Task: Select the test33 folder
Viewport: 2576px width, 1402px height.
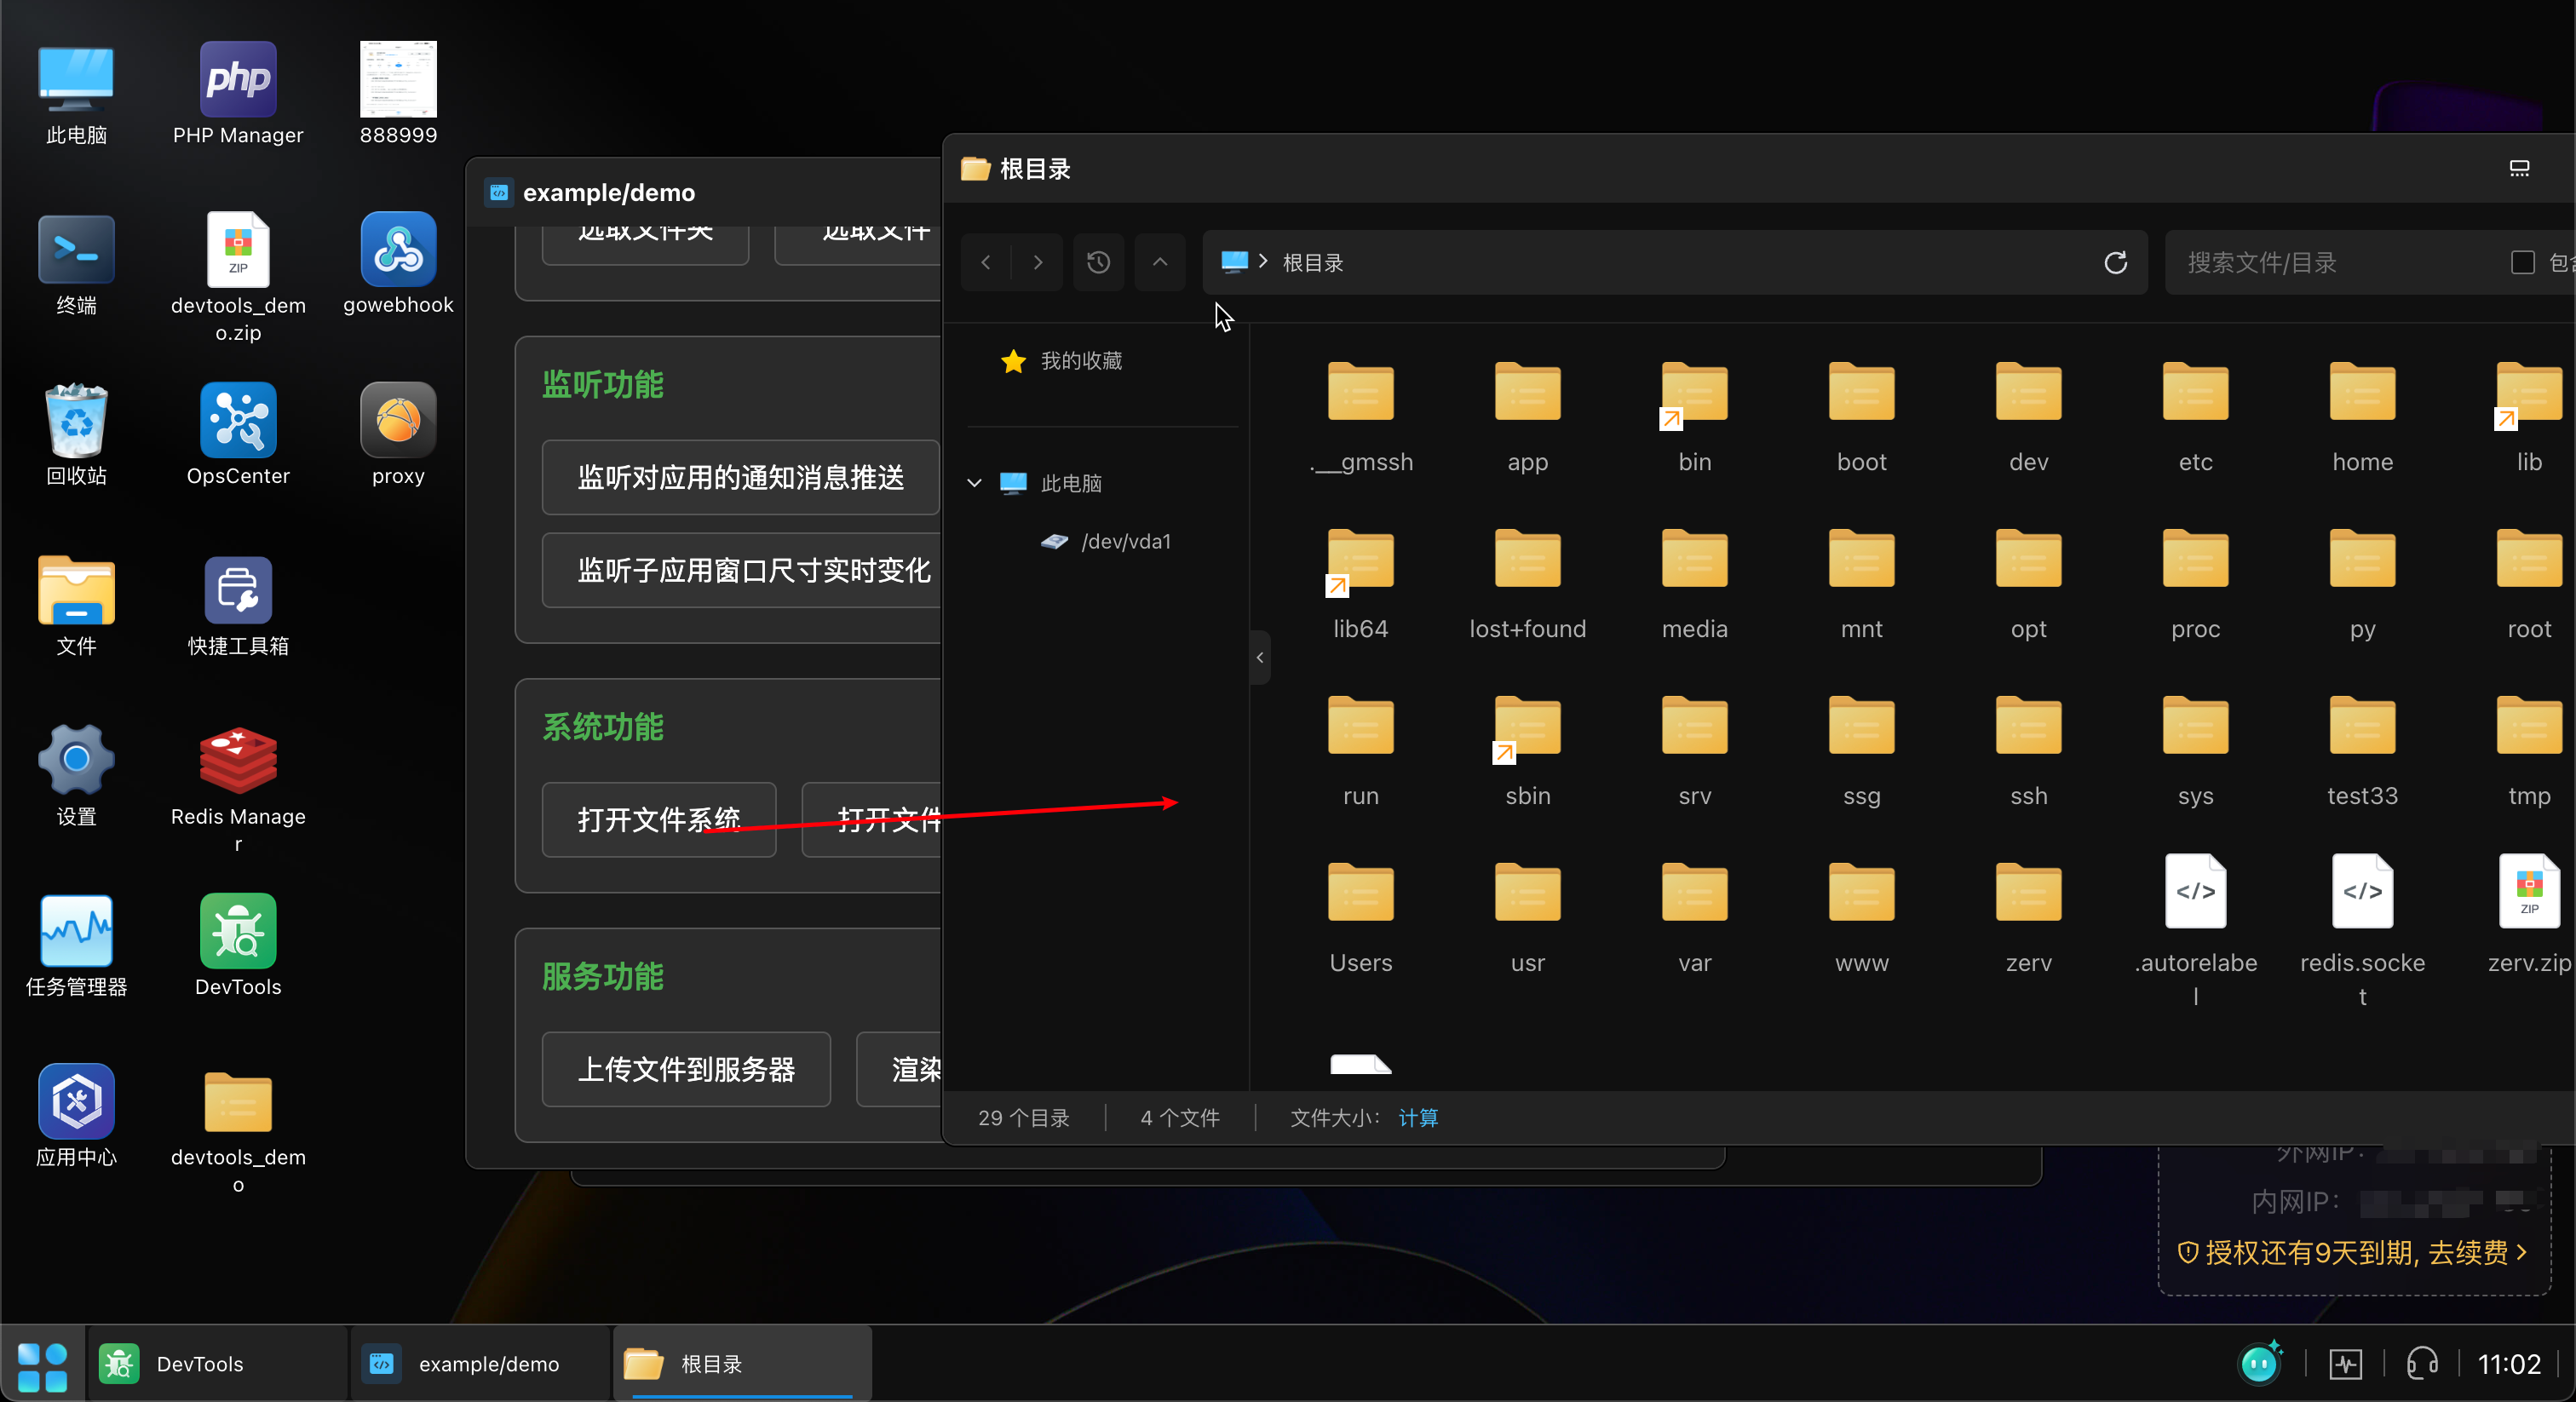Action: pyautogui.click(x=2362, y=751)
